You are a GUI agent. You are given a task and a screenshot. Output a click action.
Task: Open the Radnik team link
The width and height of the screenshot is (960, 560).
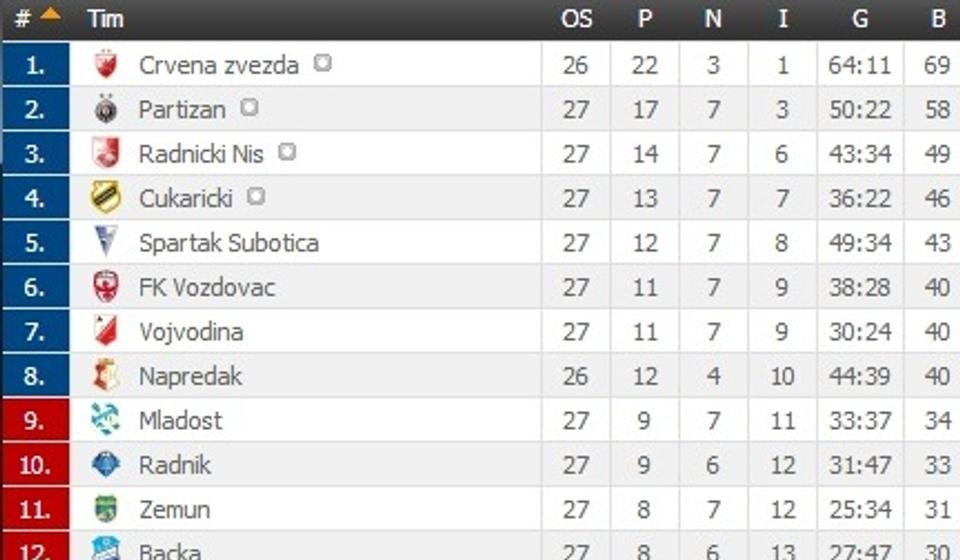[x=175, y=465]
